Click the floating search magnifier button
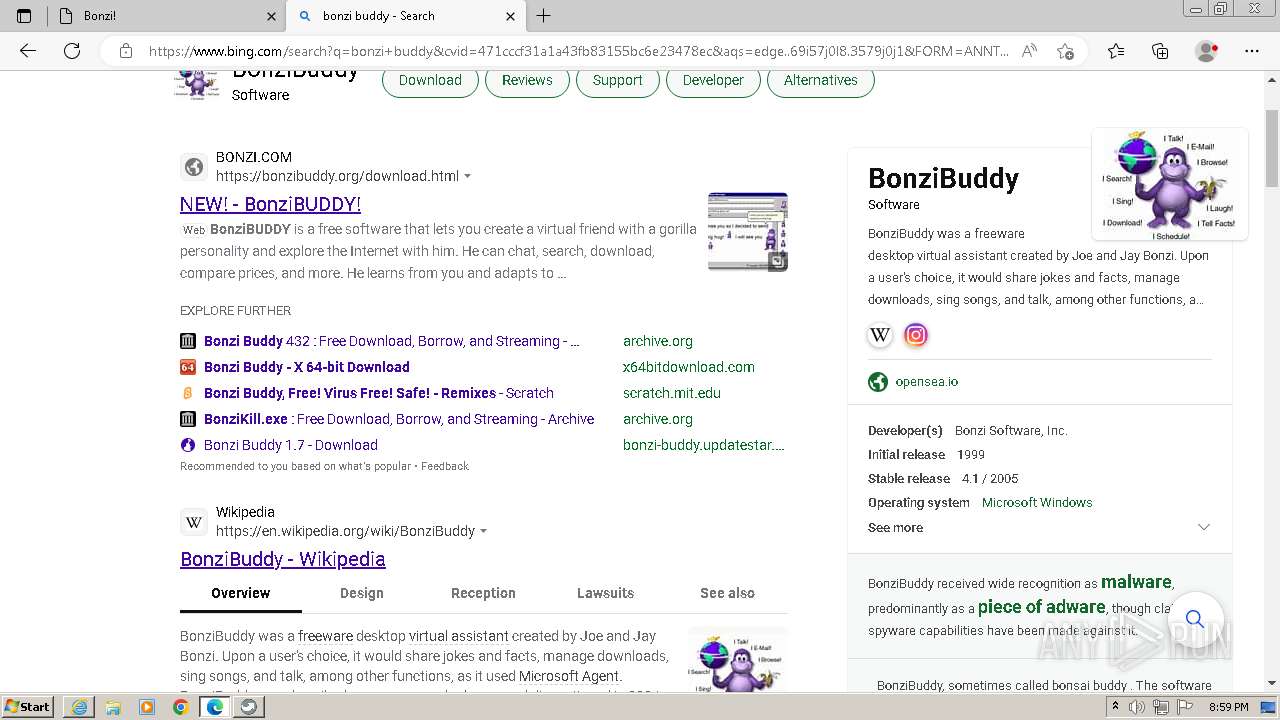1280x720 pixels. (1194, 619)
